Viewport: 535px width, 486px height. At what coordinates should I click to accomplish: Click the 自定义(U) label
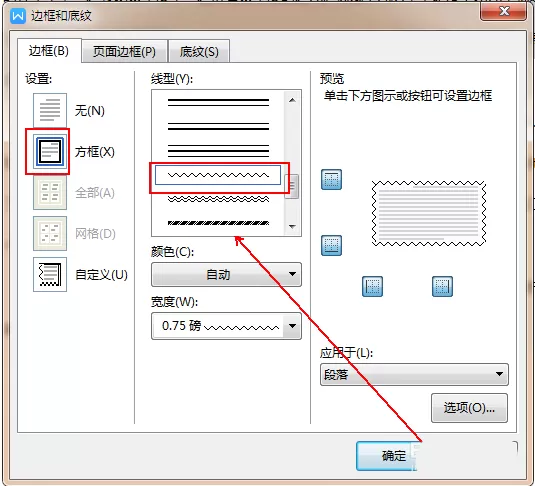pyautogui.click(x=101, y=275)
